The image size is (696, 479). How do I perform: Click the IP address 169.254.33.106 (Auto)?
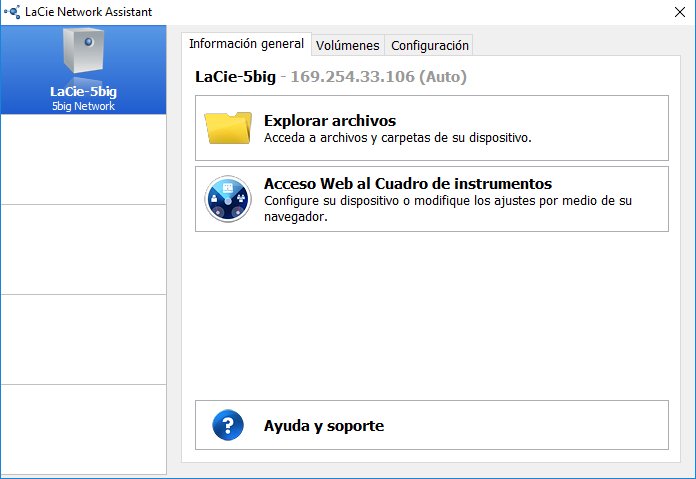(x=379, y=77)
